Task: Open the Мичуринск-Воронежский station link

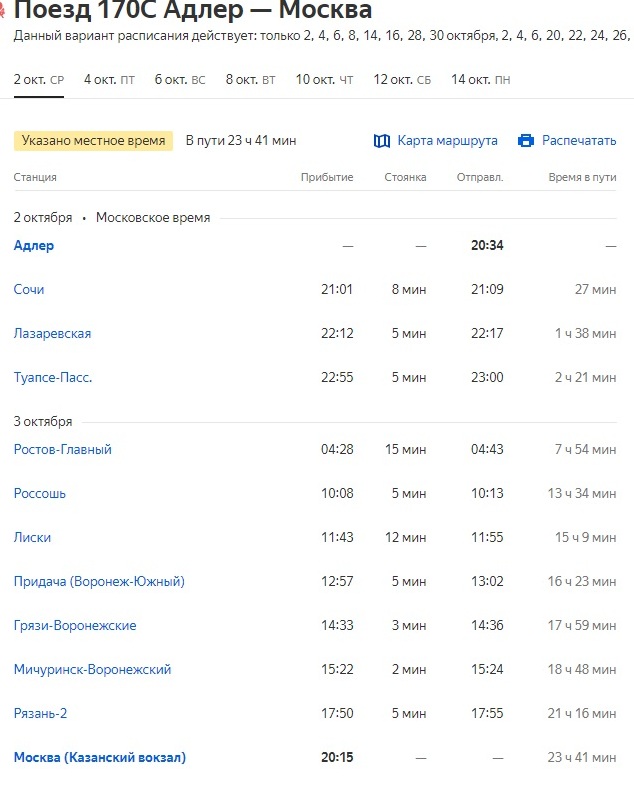Action: [92, 670]
